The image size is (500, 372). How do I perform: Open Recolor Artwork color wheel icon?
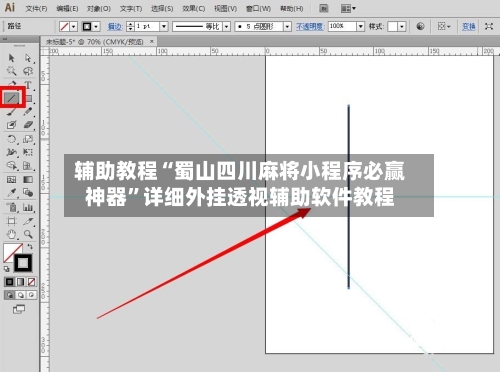421,26
